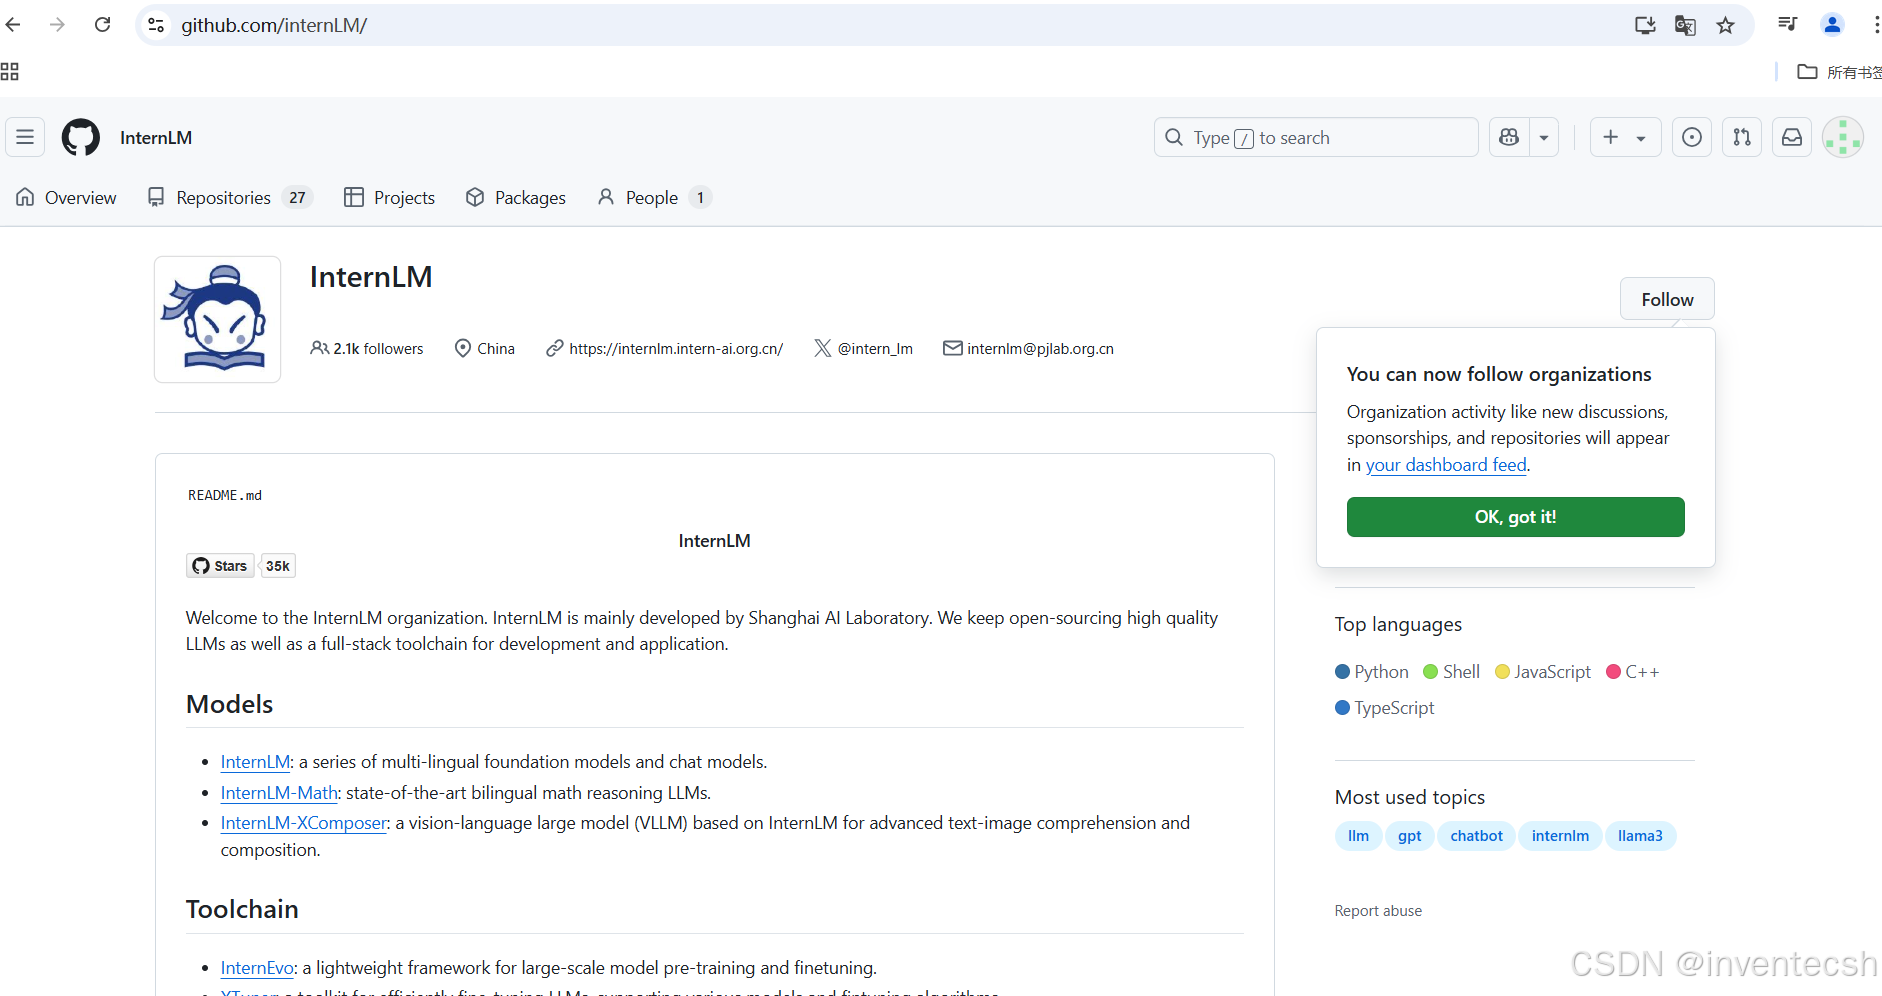Open the Chrome profile avatar

(x=1832, y=25)
